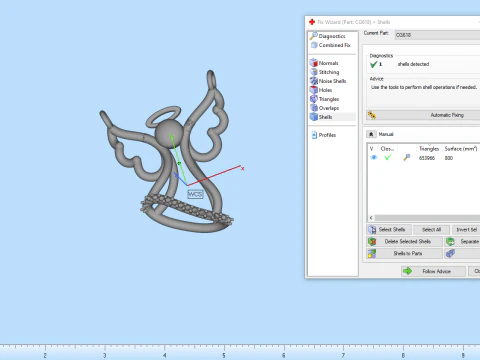Click the magnifier icon in shell row

click(406, 158)
